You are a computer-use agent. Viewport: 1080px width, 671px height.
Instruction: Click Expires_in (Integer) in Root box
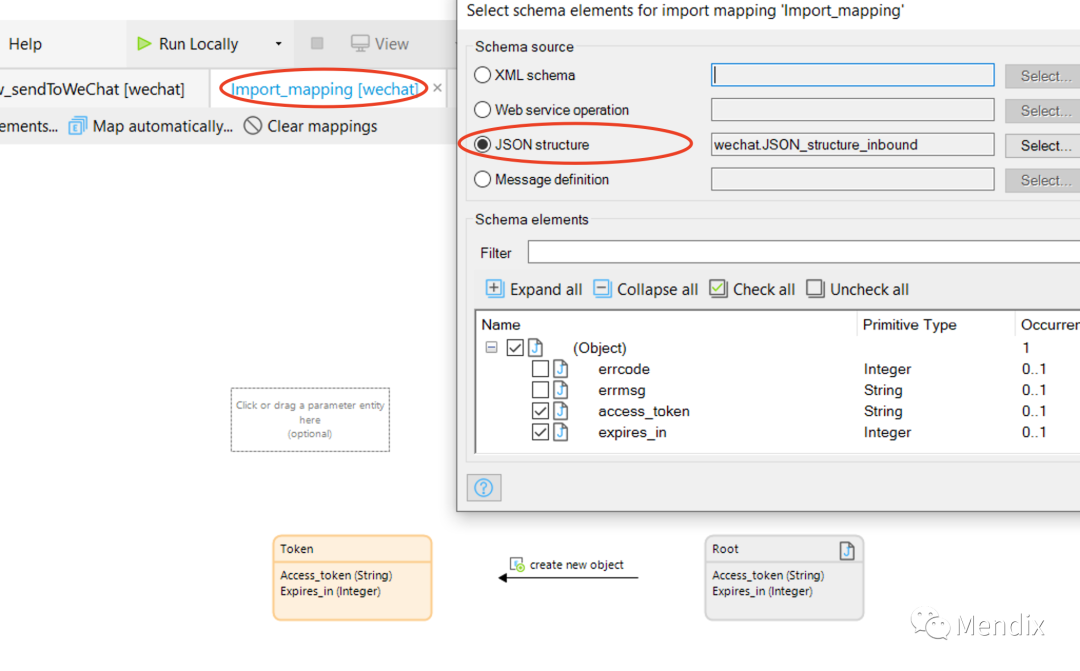point(762,591)
